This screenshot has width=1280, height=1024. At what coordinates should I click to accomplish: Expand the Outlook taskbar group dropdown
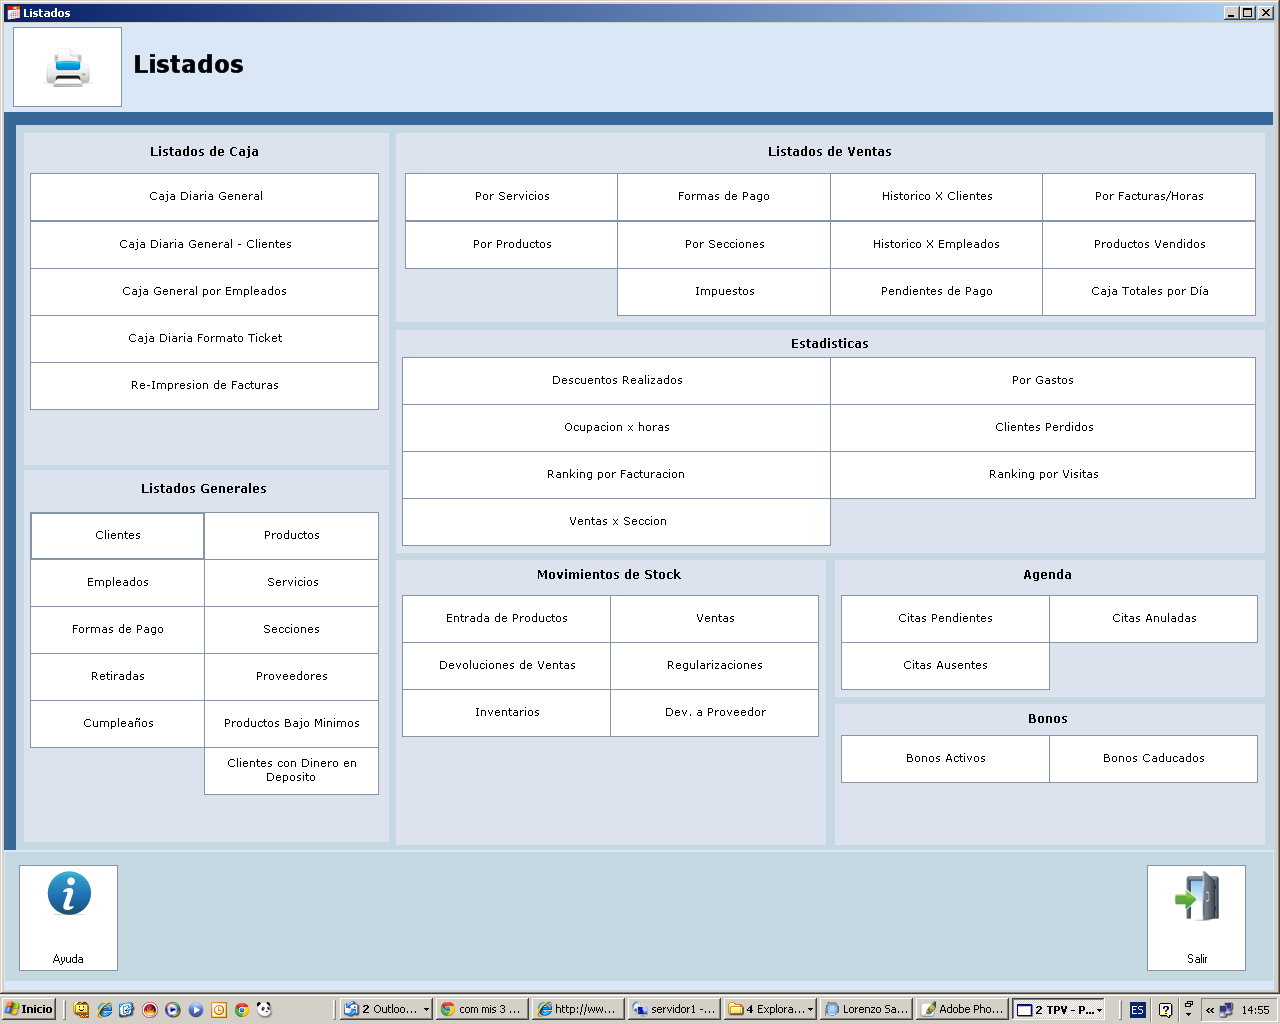pyautogui.click(x=426, y=1010)
